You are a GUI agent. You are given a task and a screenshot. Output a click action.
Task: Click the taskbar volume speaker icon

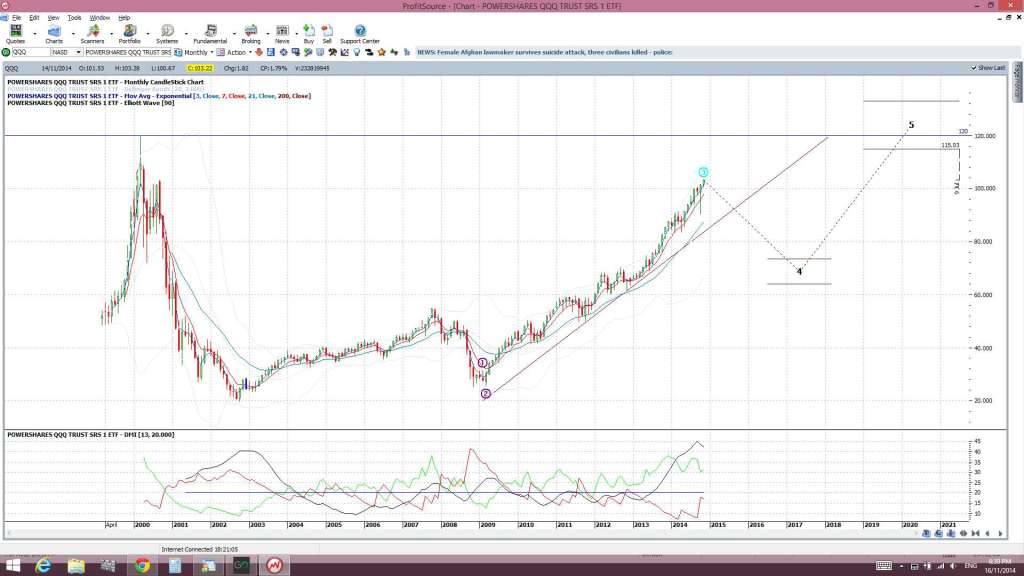953,566
